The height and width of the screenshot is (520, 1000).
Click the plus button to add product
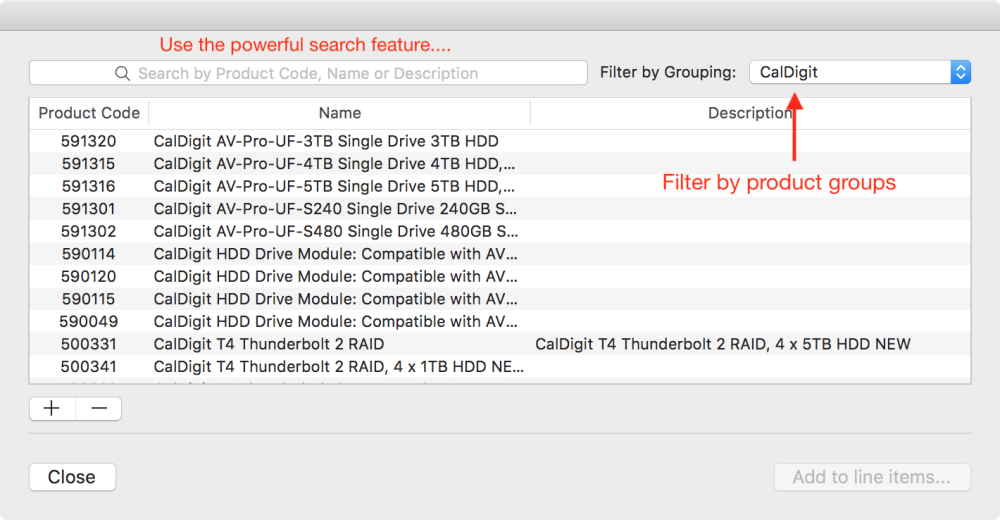(x=52, y=409)
